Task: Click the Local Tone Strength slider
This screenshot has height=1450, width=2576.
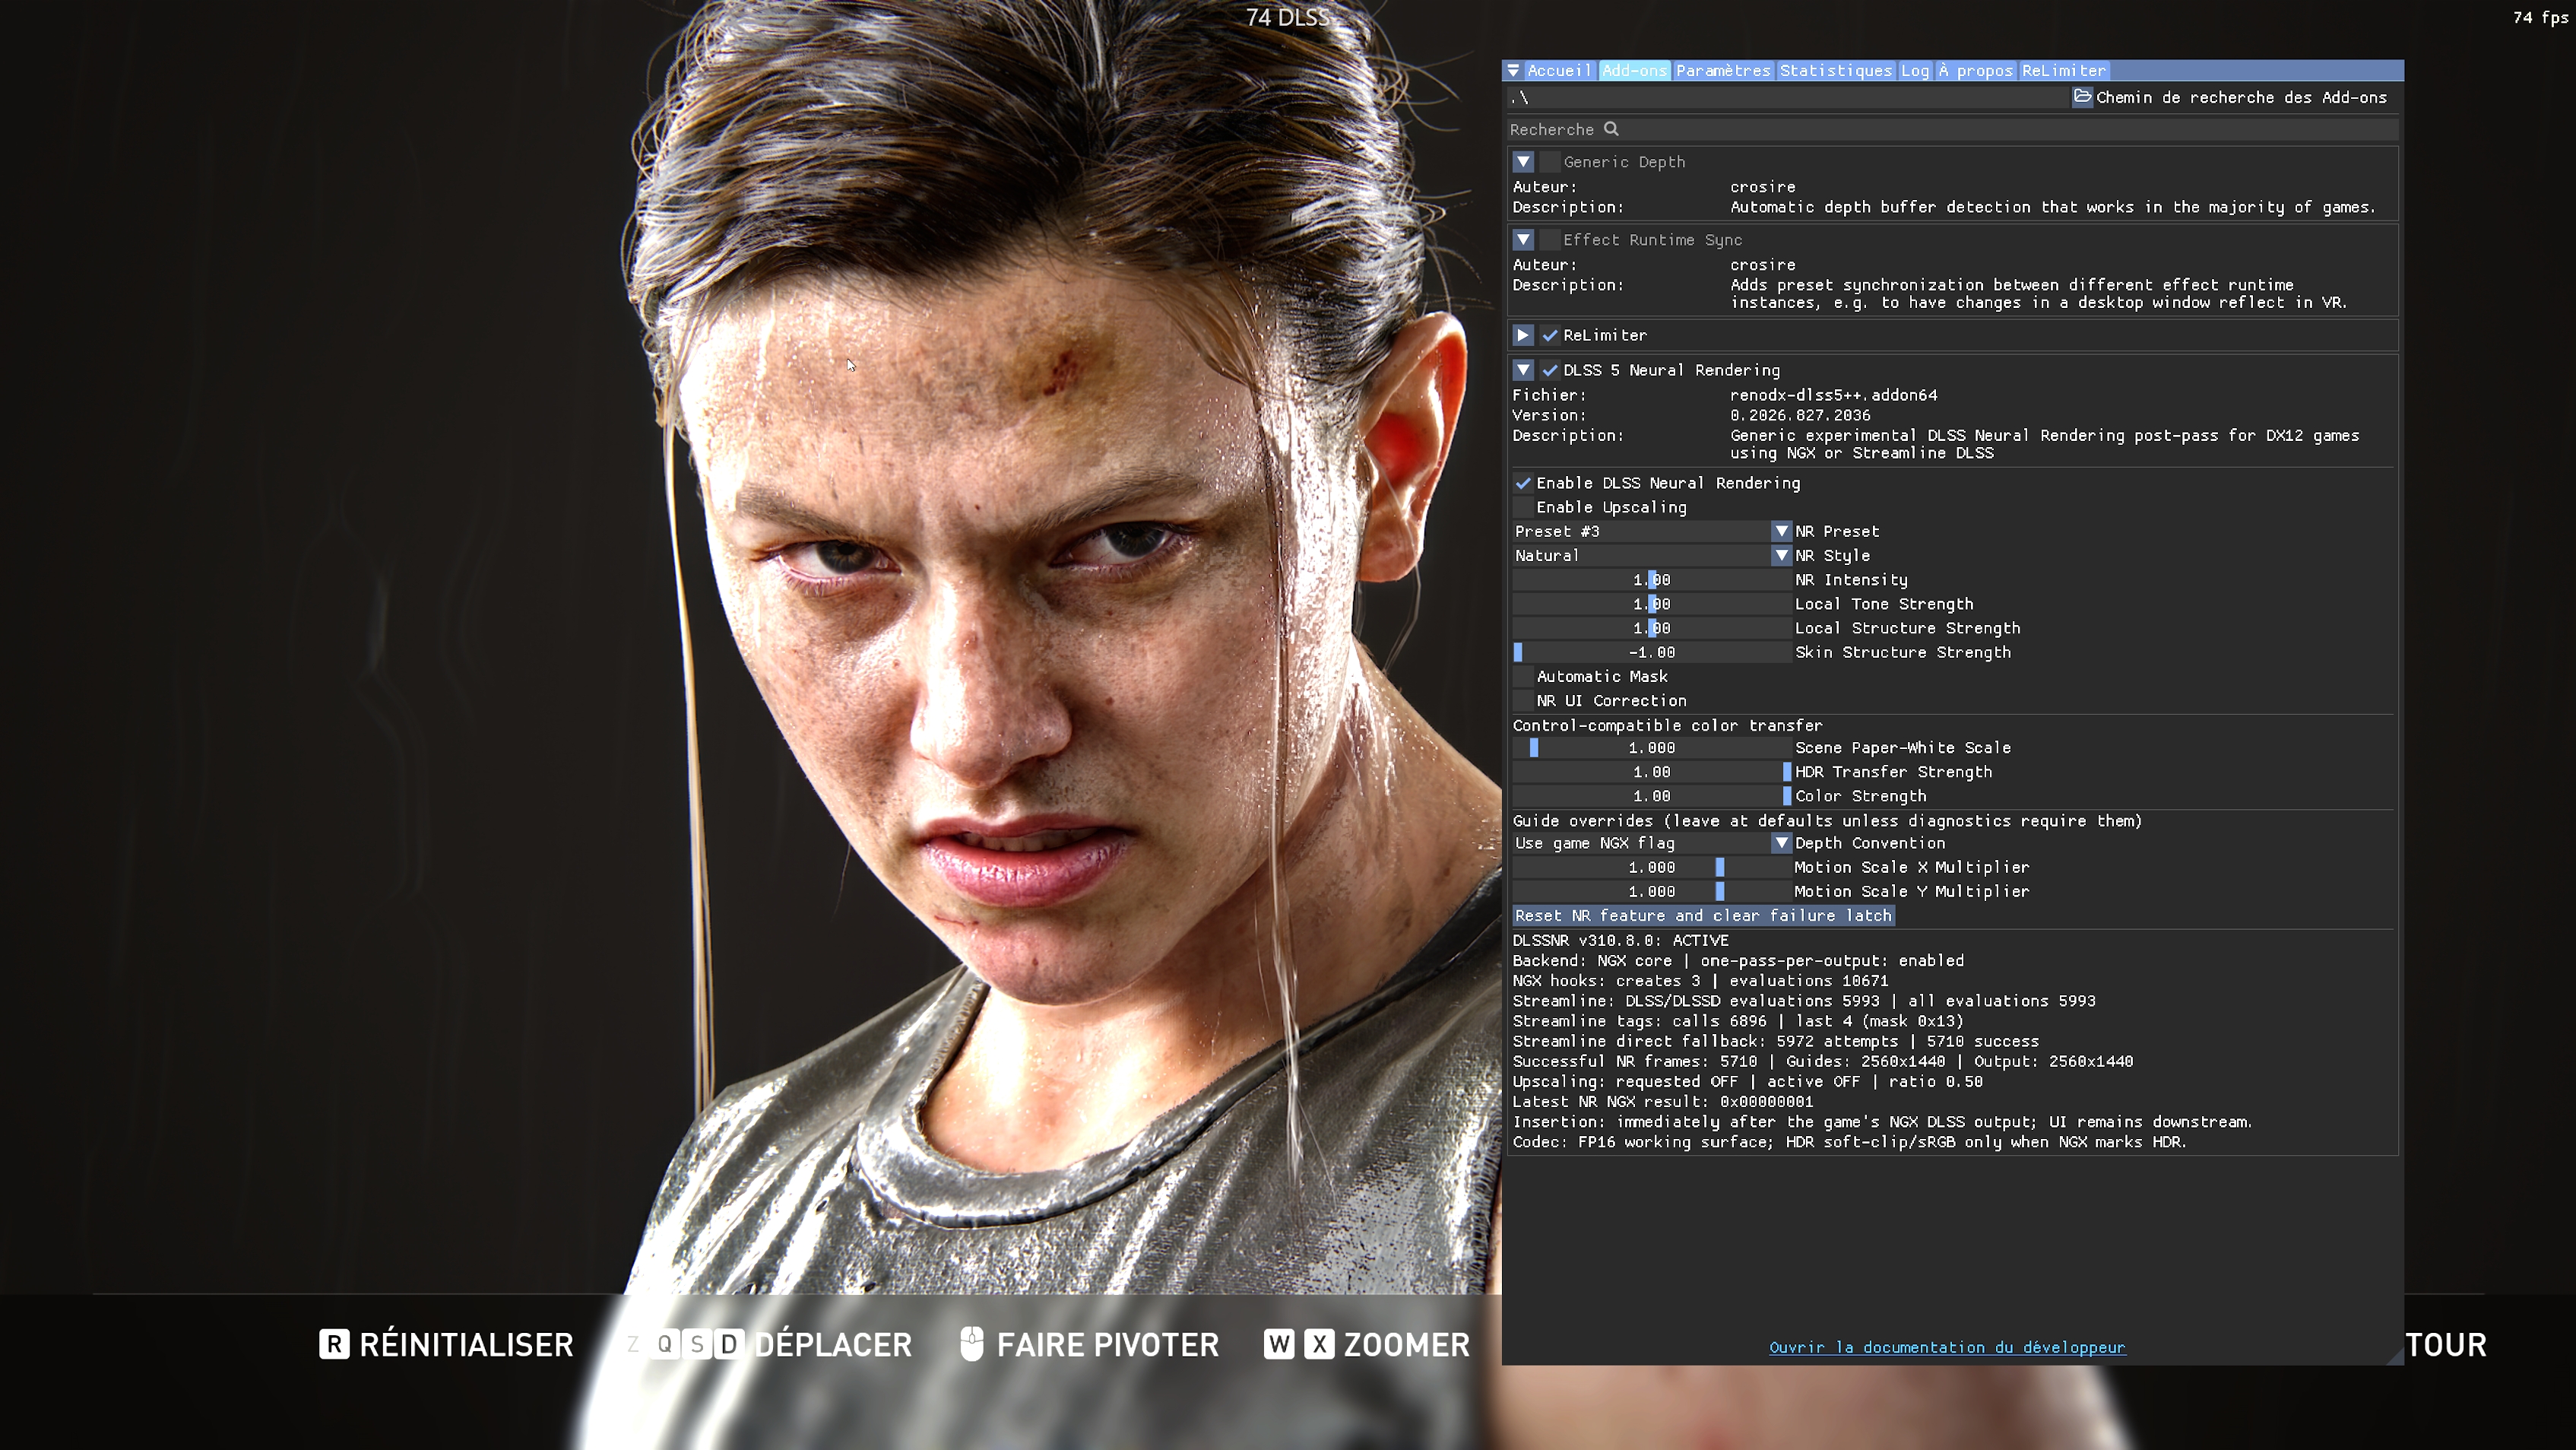Action: pyautogui.click(x=1651, y=604)
